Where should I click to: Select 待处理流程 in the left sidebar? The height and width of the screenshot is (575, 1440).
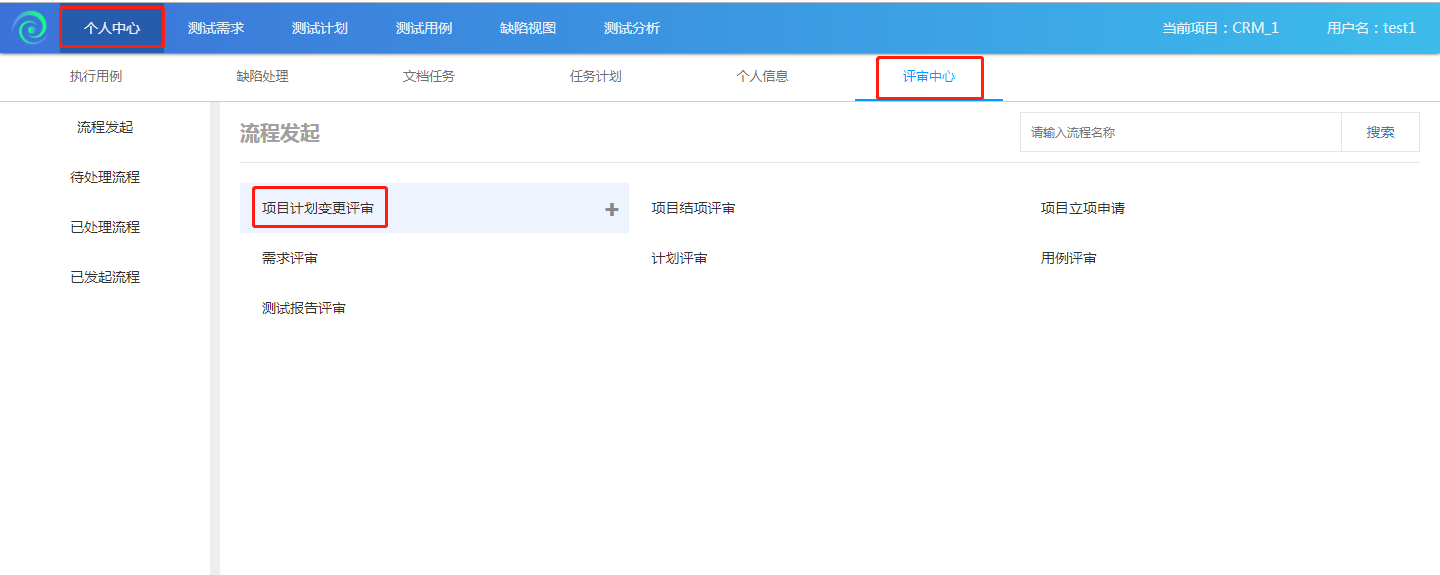(x=105, y=177)
